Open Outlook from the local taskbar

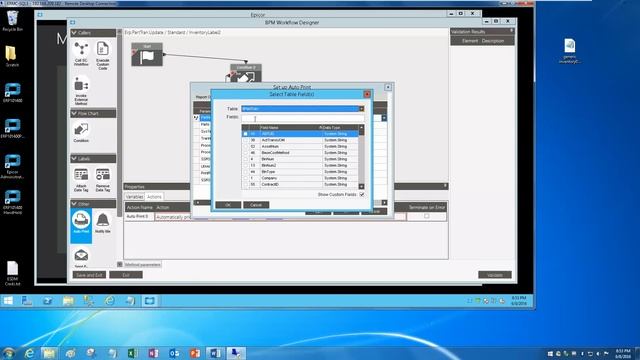point(174,353)
